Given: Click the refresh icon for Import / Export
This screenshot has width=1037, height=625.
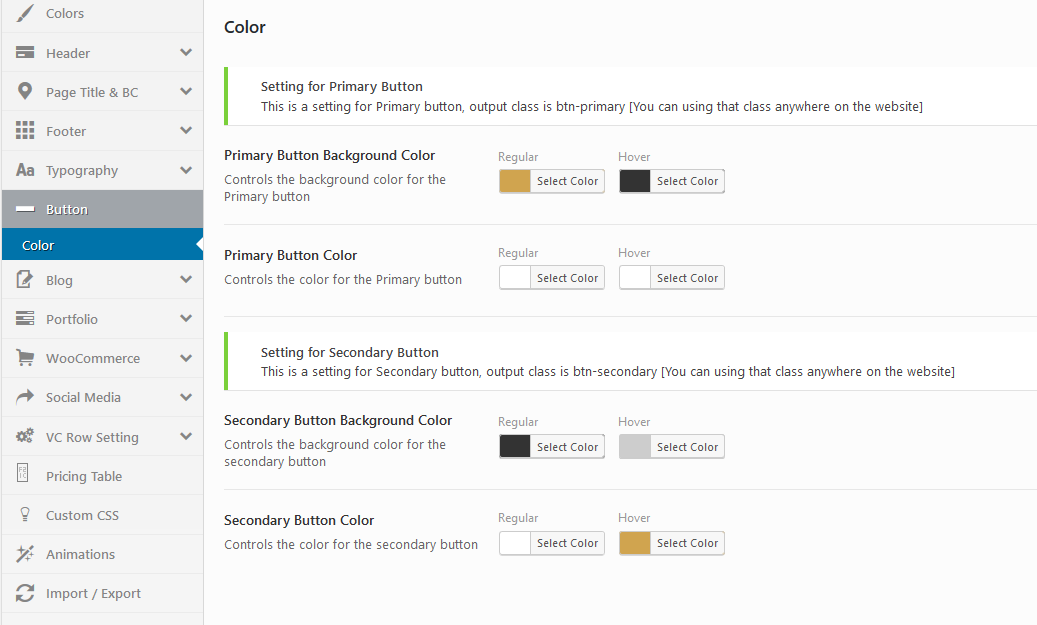Looking at the screenshot, I should click(x=25, y=593).
